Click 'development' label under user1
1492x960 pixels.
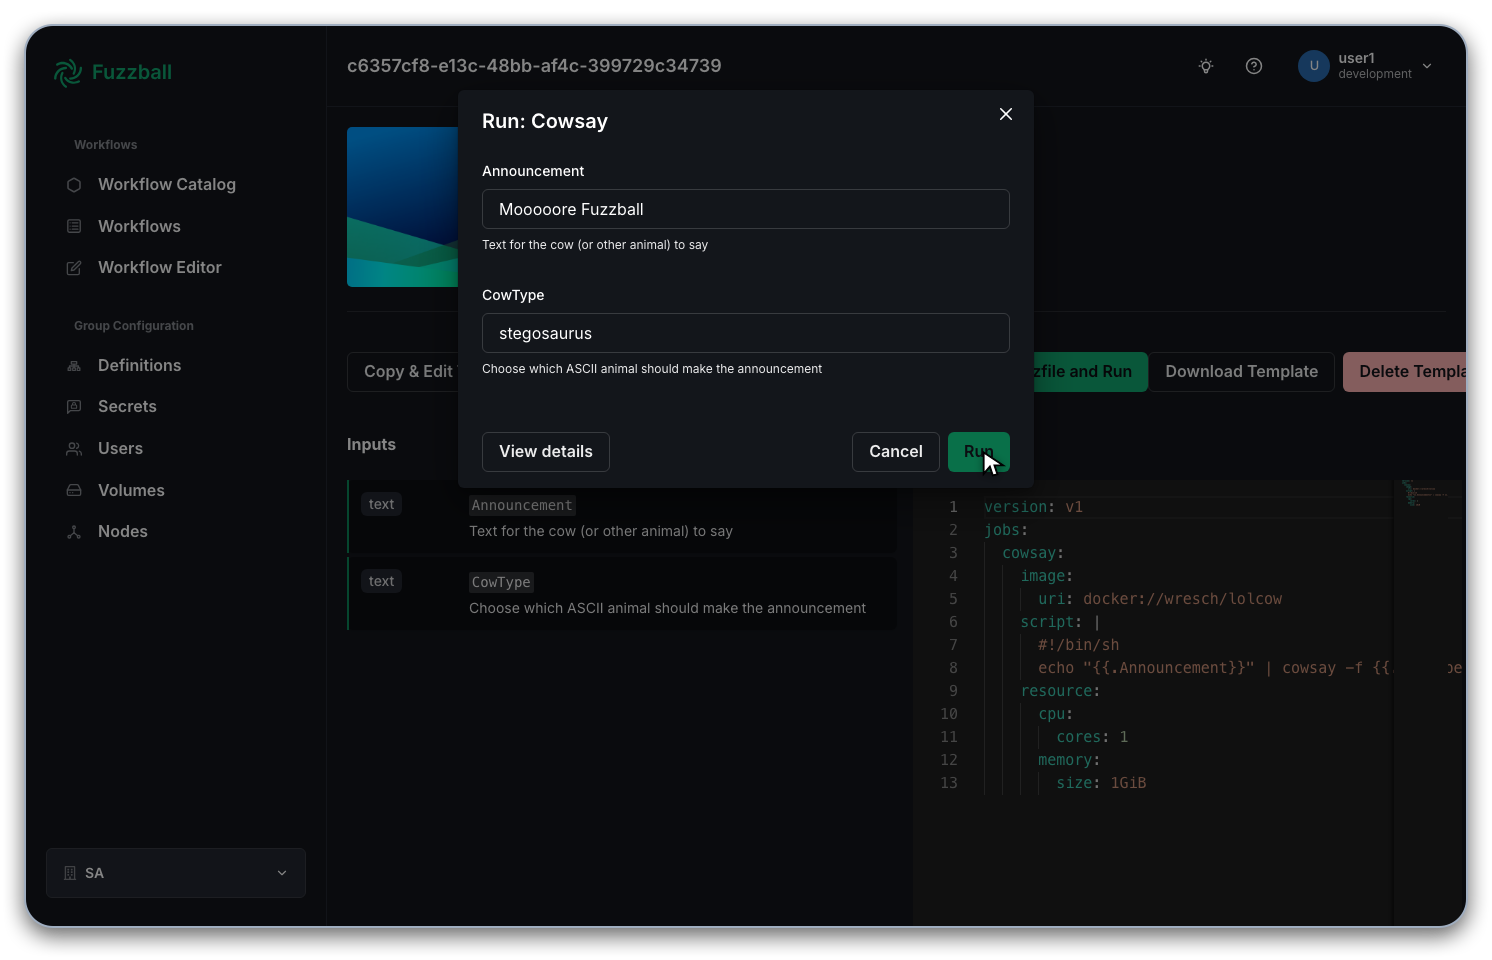coord(1375,74)
